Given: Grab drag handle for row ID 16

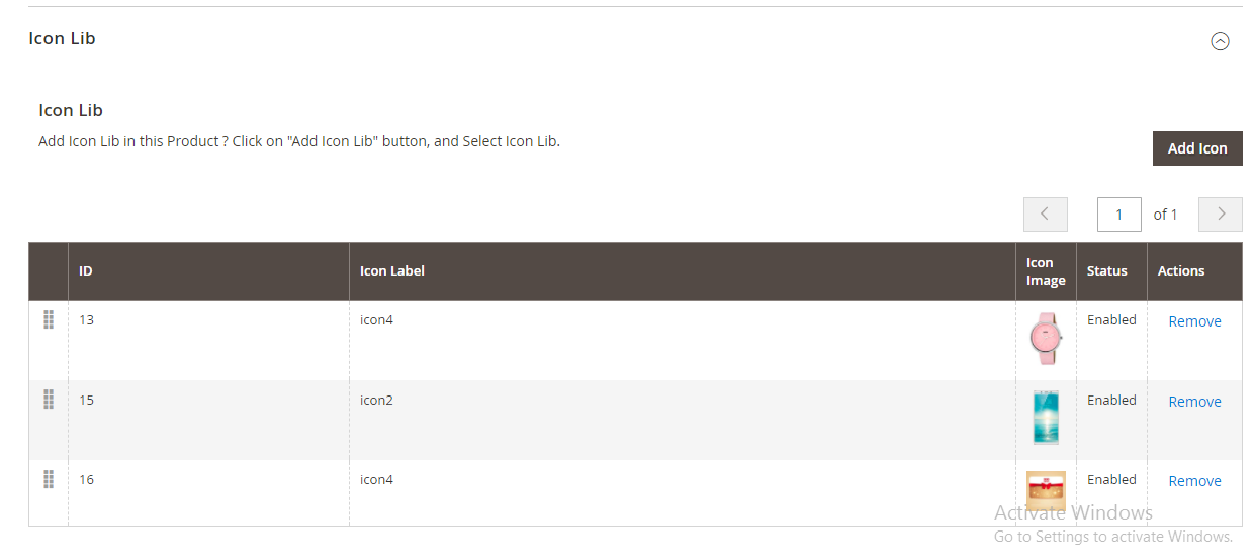Looking at the screenshot, I should (x=48, y=480).
